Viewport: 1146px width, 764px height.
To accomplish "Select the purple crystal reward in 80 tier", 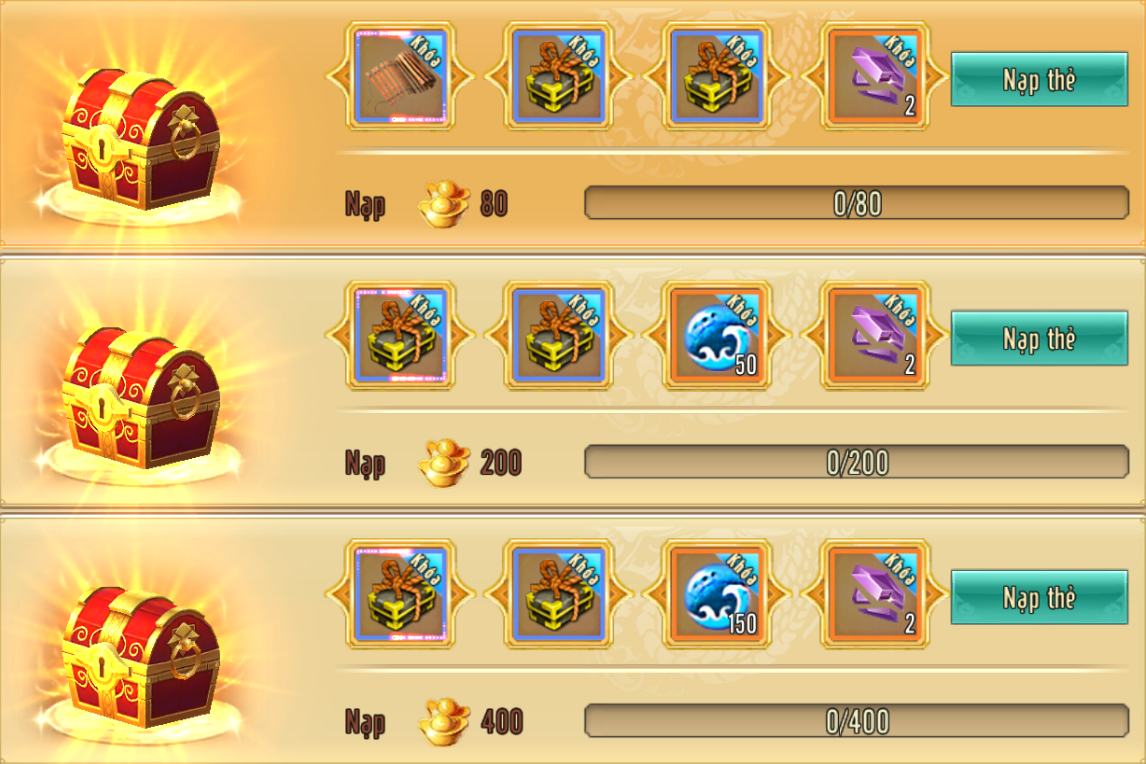I will click(875, 76).
